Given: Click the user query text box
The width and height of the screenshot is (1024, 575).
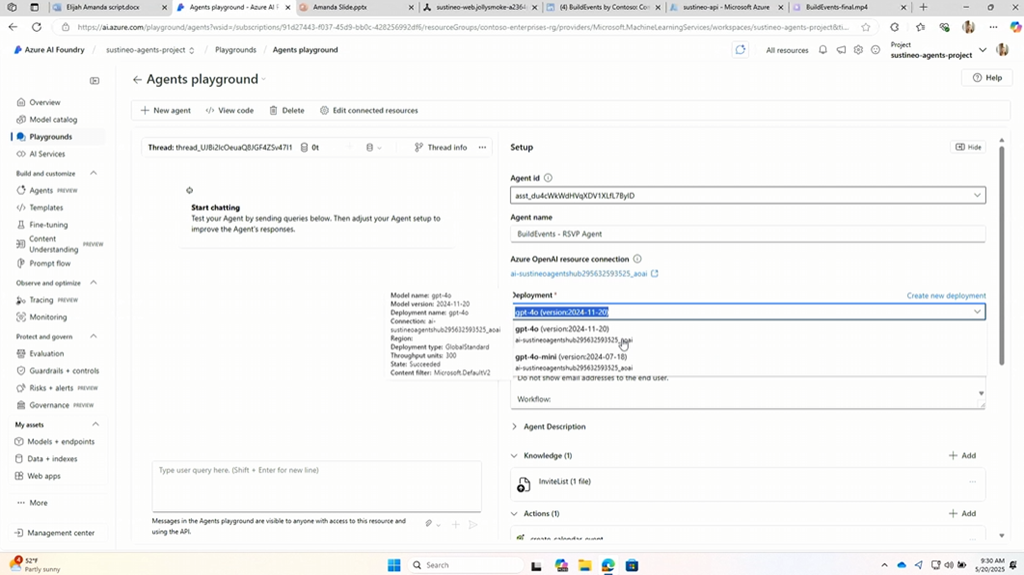Looking at the screenshot, I should click(x=317, y=486).
